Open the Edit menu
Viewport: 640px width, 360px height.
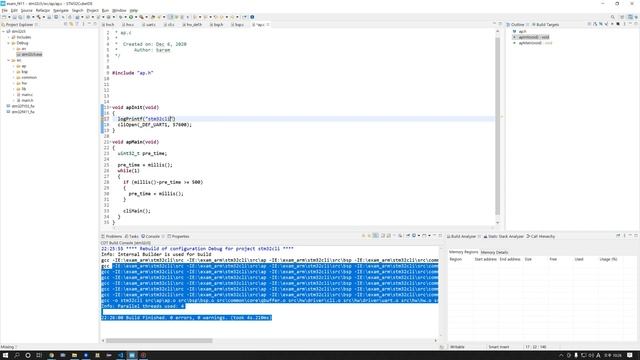[14, 10]
